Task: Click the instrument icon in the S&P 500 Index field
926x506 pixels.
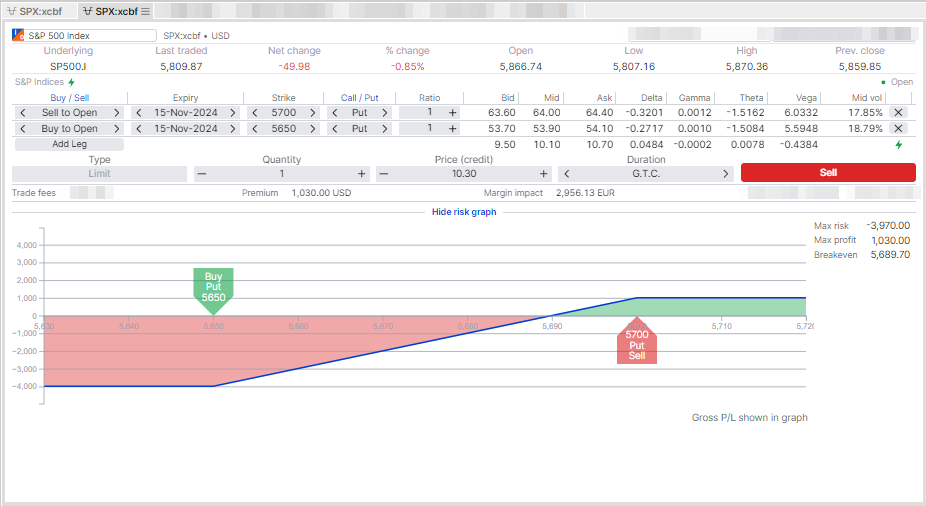Action: point(19,36)
